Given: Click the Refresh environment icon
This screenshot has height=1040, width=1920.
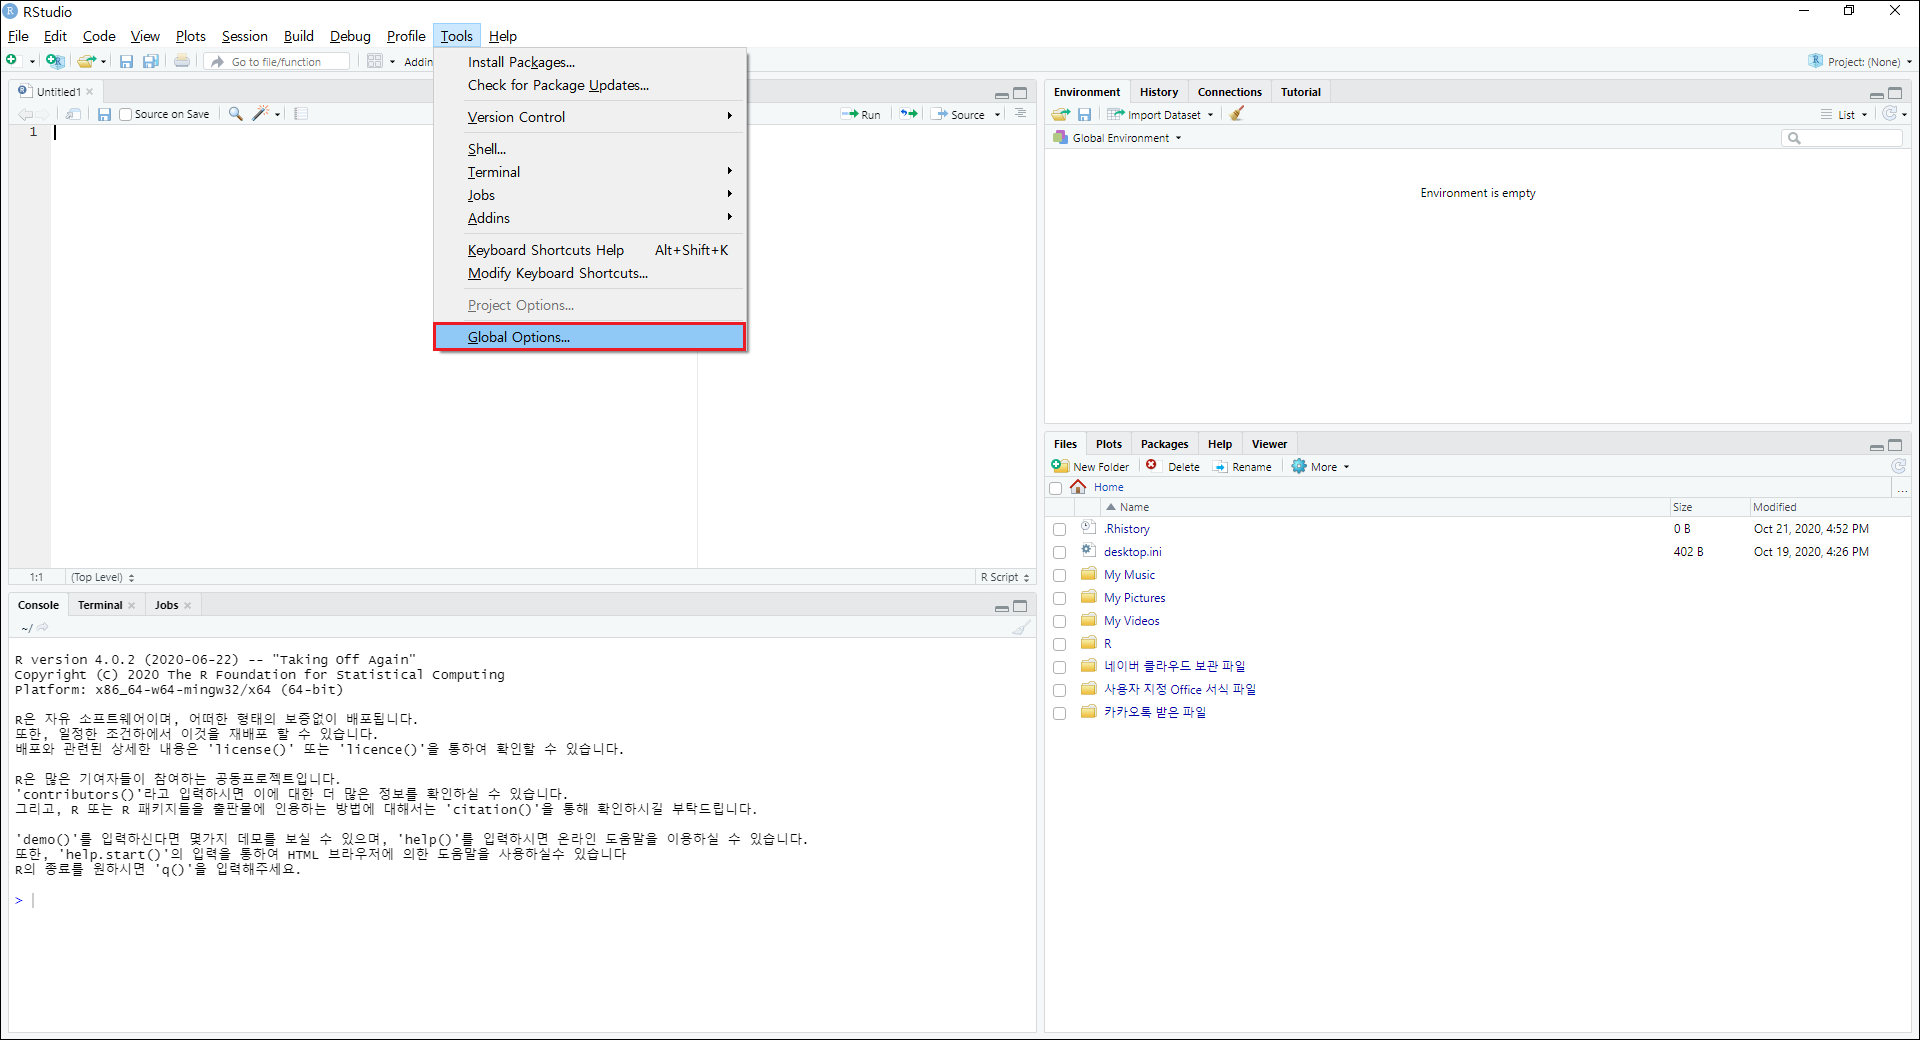Looking at the screenshot, I should point(1889,114).
